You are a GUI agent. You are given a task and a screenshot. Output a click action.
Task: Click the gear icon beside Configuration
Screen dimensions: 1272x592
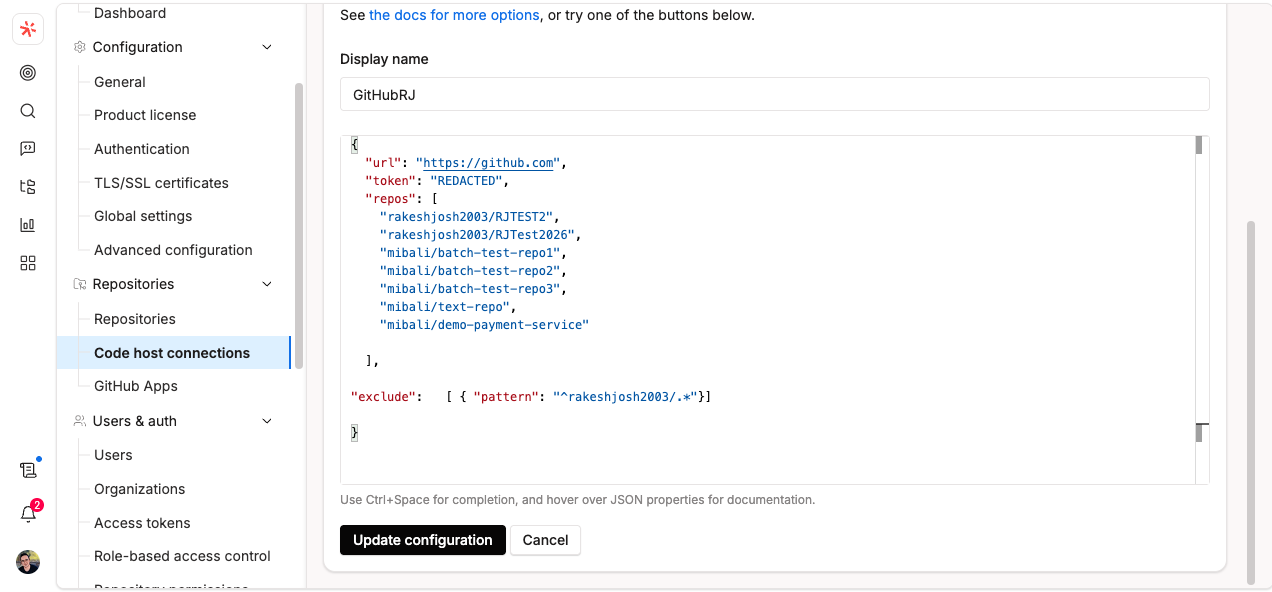click(x=78, y=46)
